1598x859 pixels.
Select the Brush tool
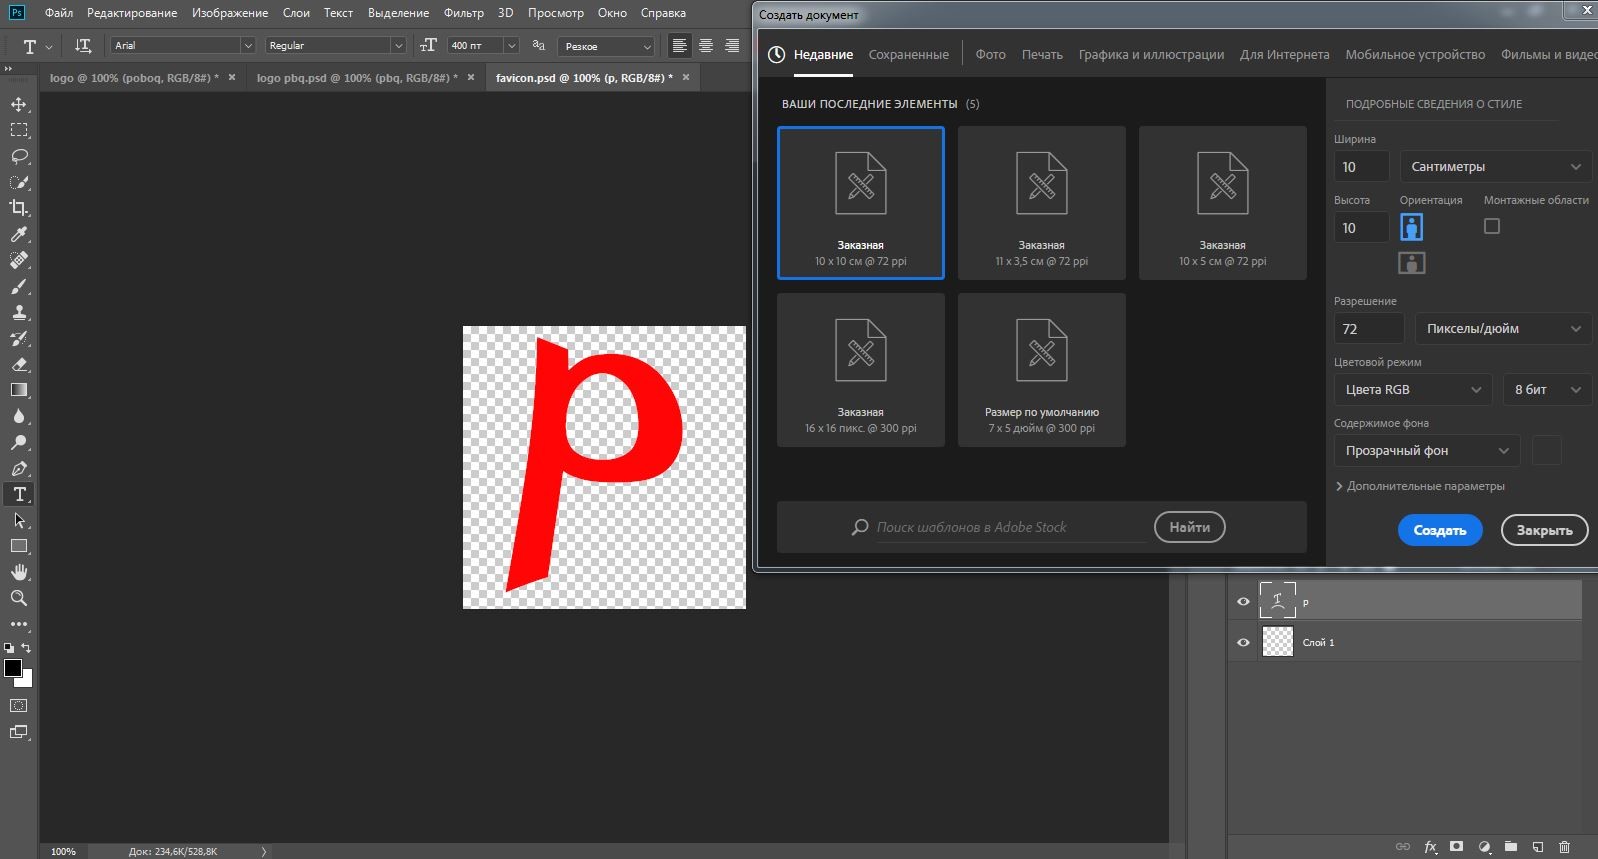(19, 286)
